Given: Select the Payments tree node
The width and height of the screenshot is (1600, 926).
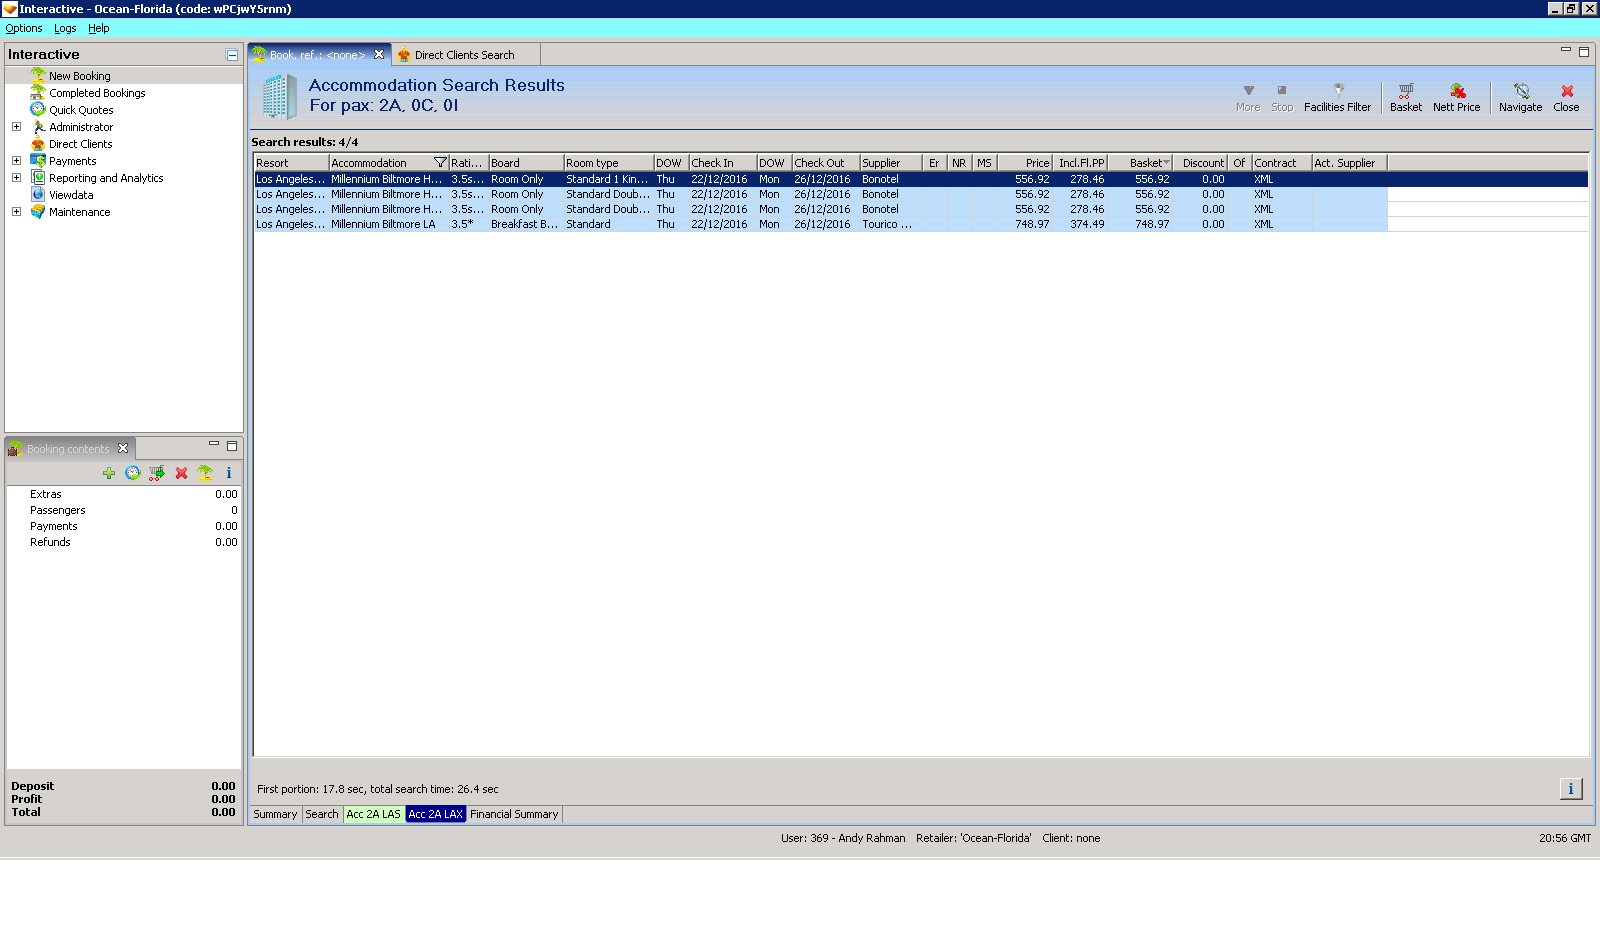Looking at the screenshot, I should [73, 161].
